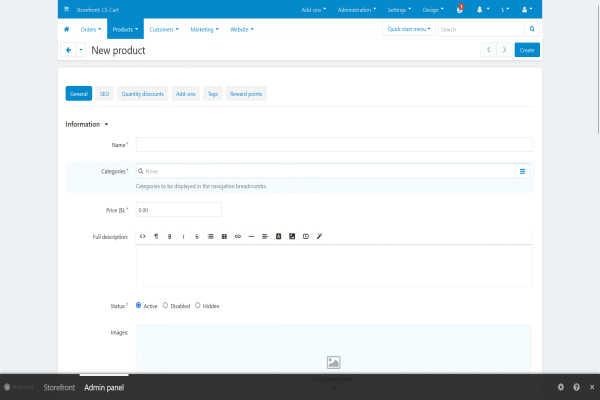Screen dimensions: 600x400
Task: Click the magic wand clear formatting icon
Action: tap(319, 237)
